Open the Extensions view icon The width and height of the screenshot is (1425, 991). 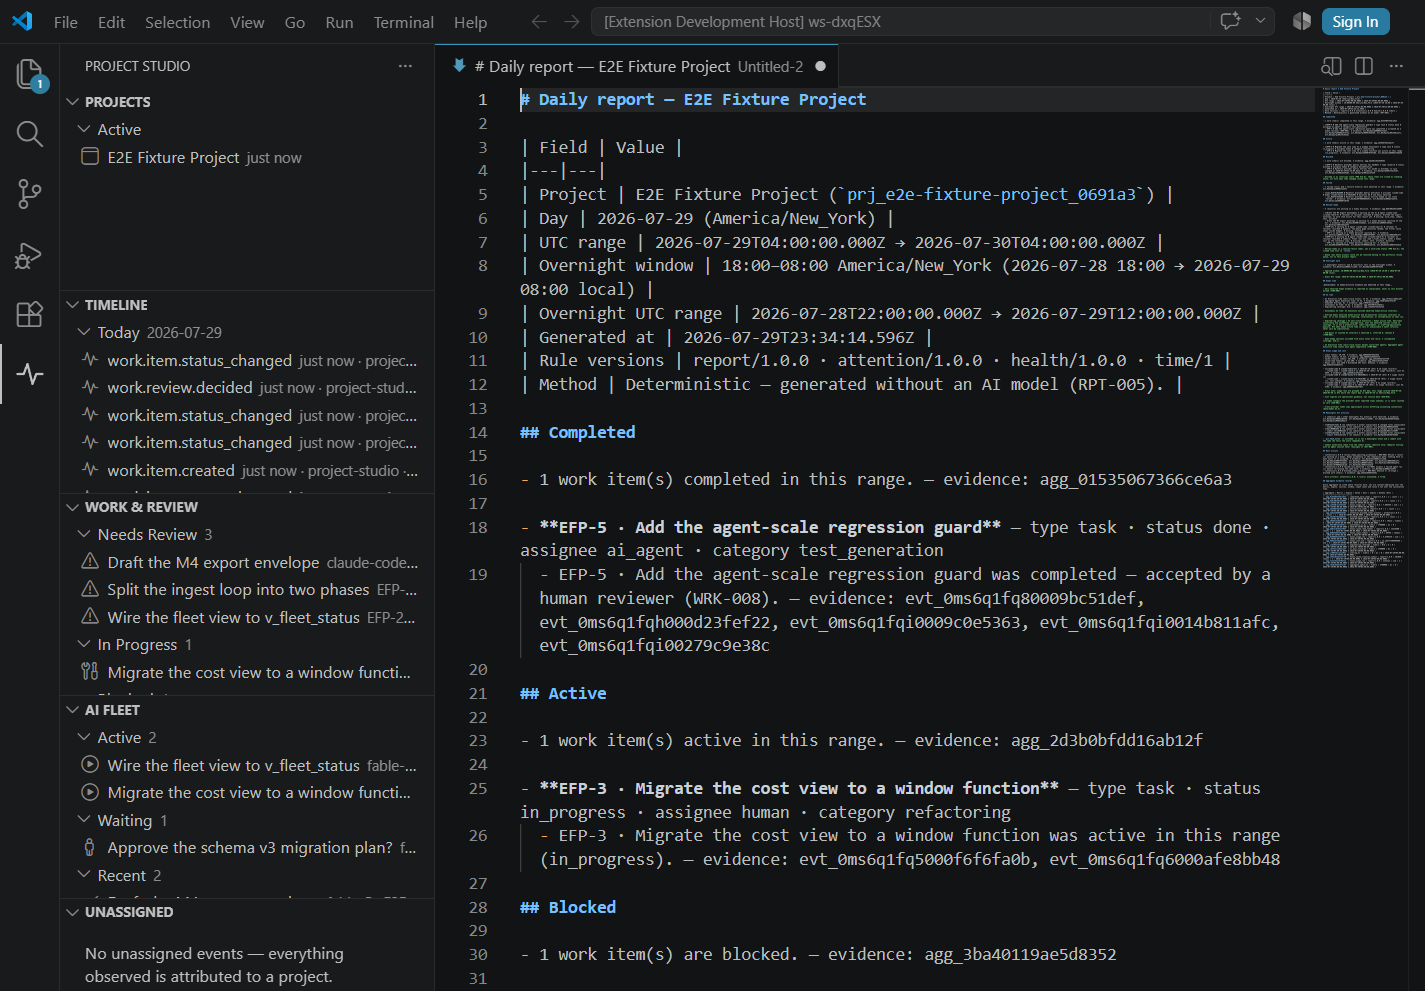point(30,314)
